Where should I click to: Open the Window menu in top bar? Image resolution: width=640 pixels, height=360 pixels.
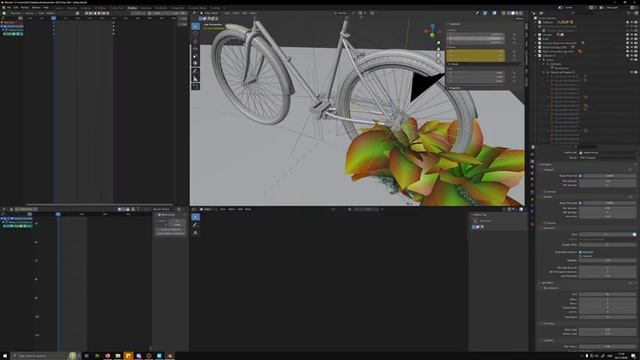tap(36, 7)
